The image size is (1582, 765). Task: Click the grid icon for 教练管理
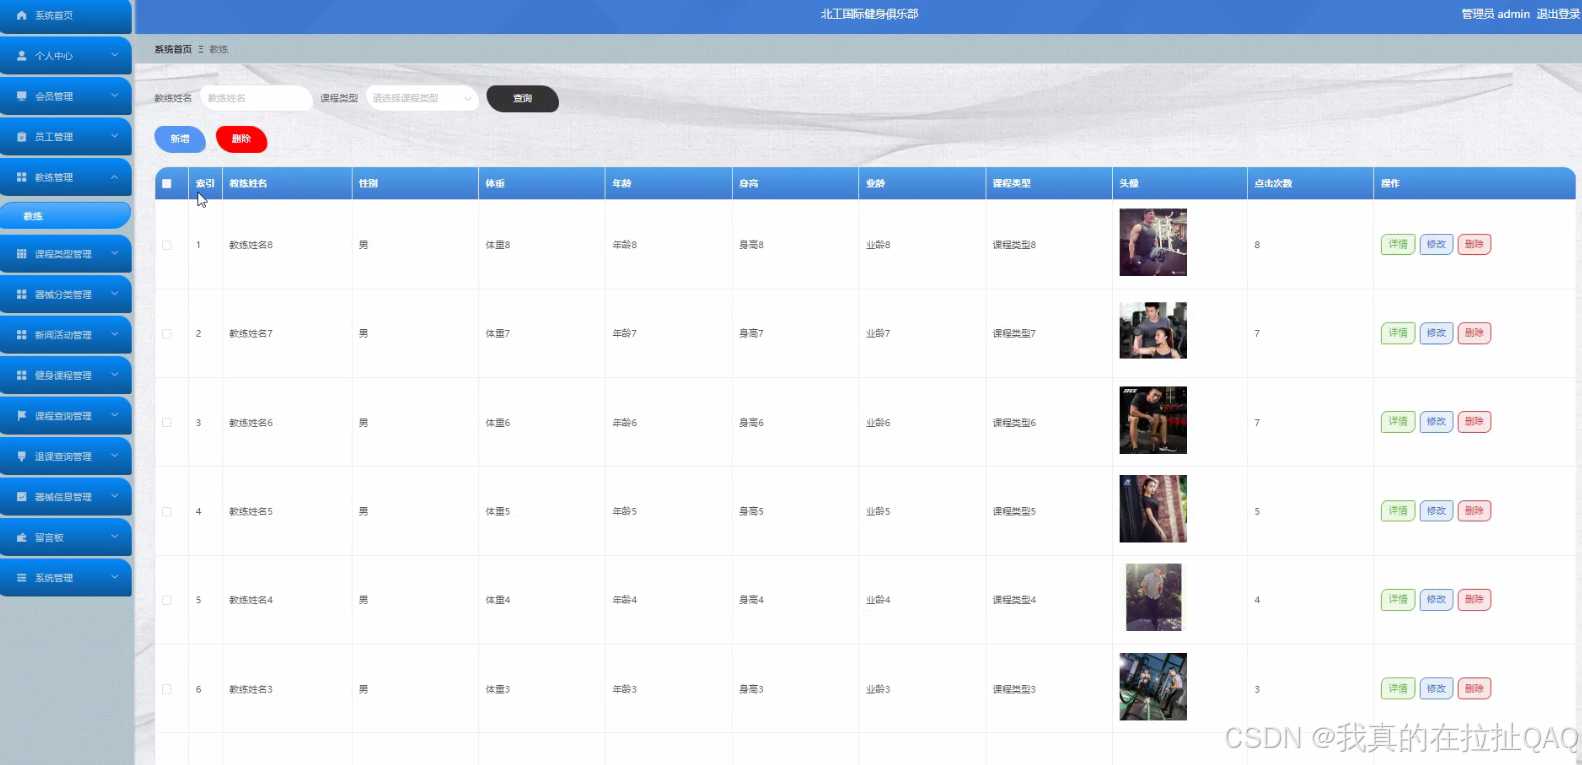(x=22, y=177)
